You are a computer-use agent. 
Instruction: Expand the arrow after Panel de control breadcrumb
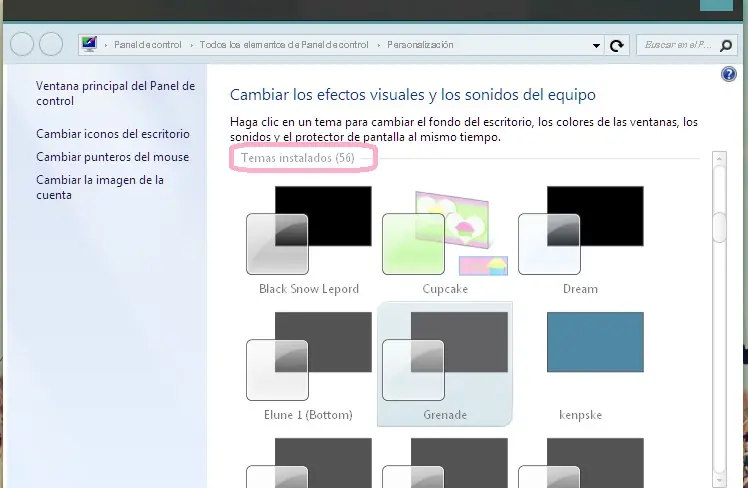pyautogui.click(x=192, y=45)
